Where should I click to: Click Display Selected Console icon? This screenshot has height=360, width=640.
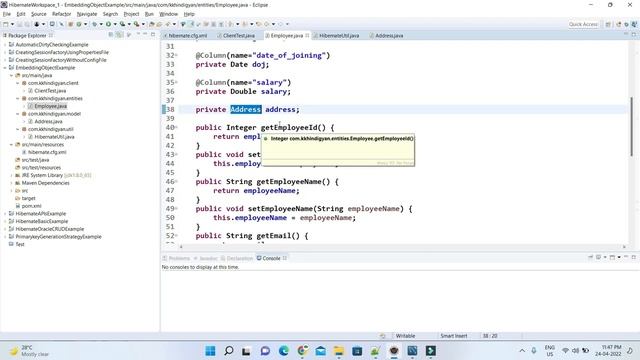(599, 258)
